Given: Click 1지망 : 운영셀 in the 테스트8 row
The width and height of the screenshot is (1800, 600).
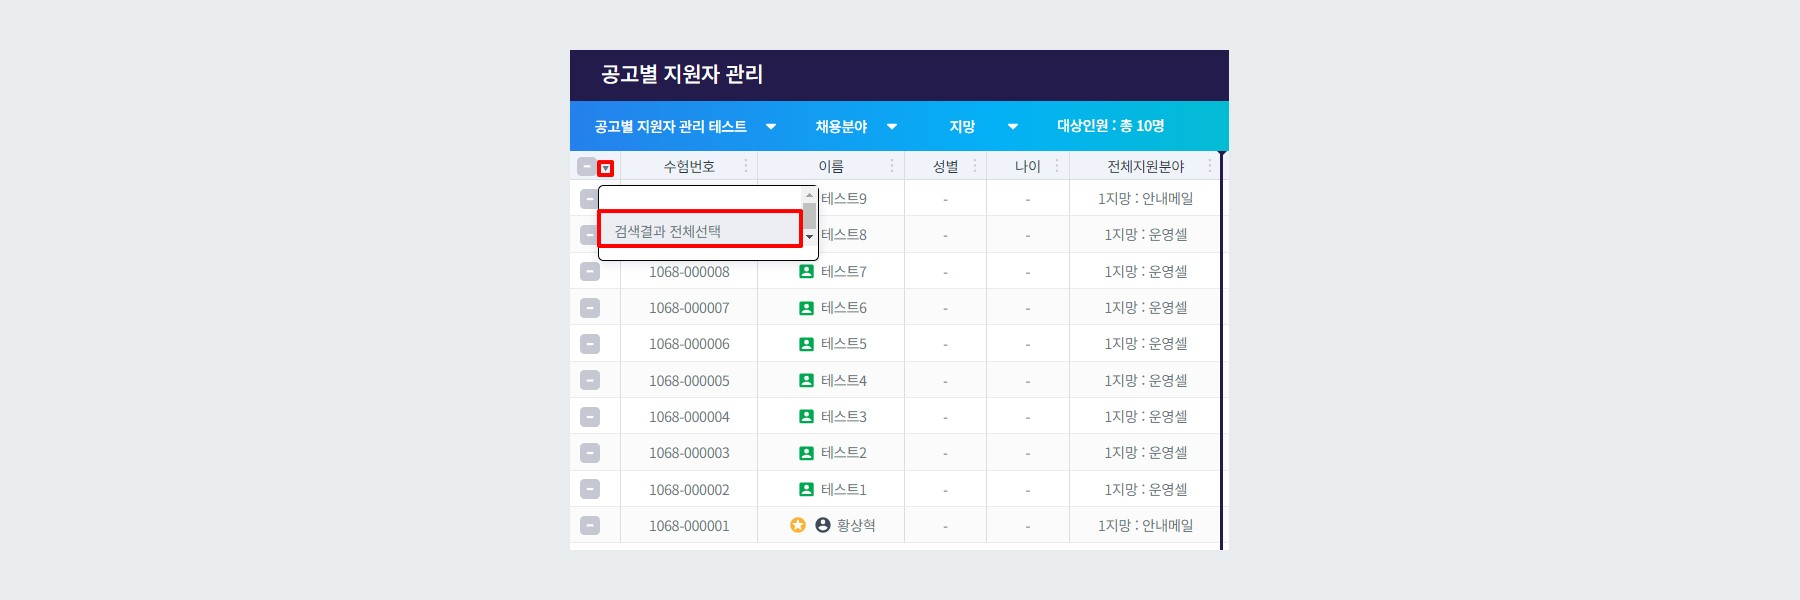Looking at the screenshot, I should pos(1146,235).
